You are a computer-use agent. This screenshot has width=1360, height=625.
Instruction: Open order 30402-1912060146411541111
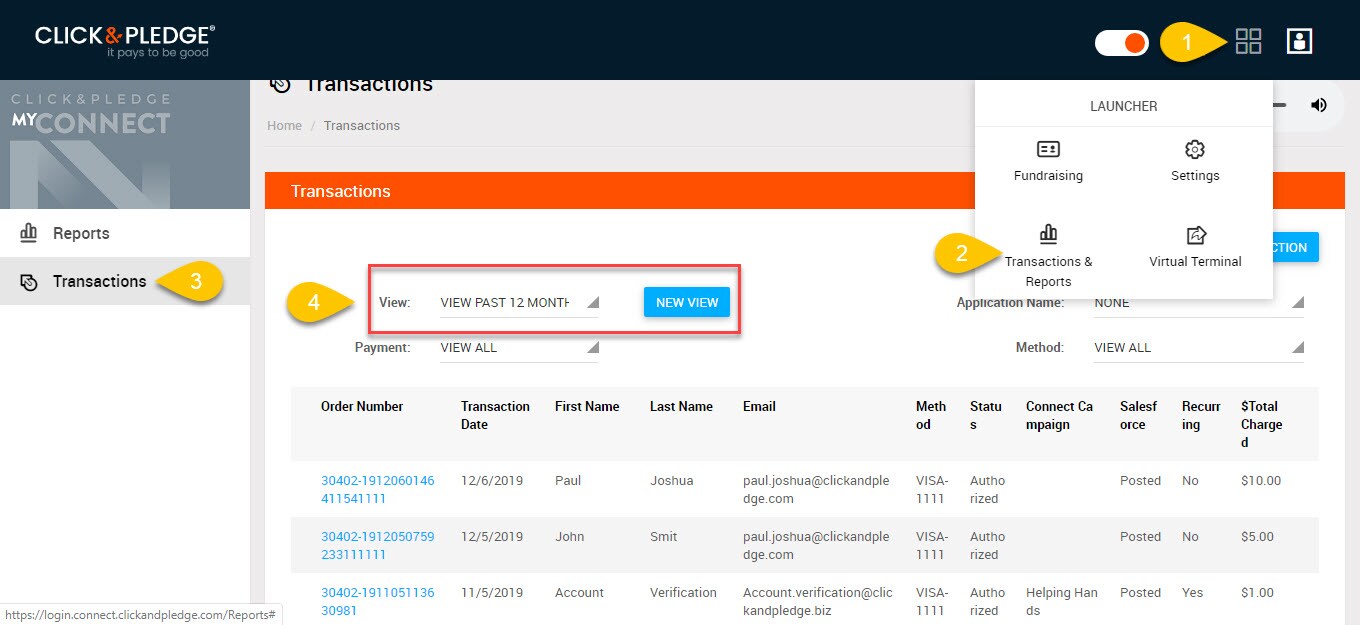coord(378,489)
